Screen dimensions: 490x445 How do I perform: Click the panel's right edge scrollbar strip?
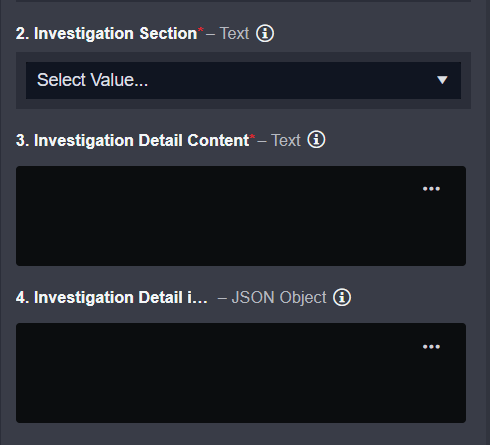point(488,222)
